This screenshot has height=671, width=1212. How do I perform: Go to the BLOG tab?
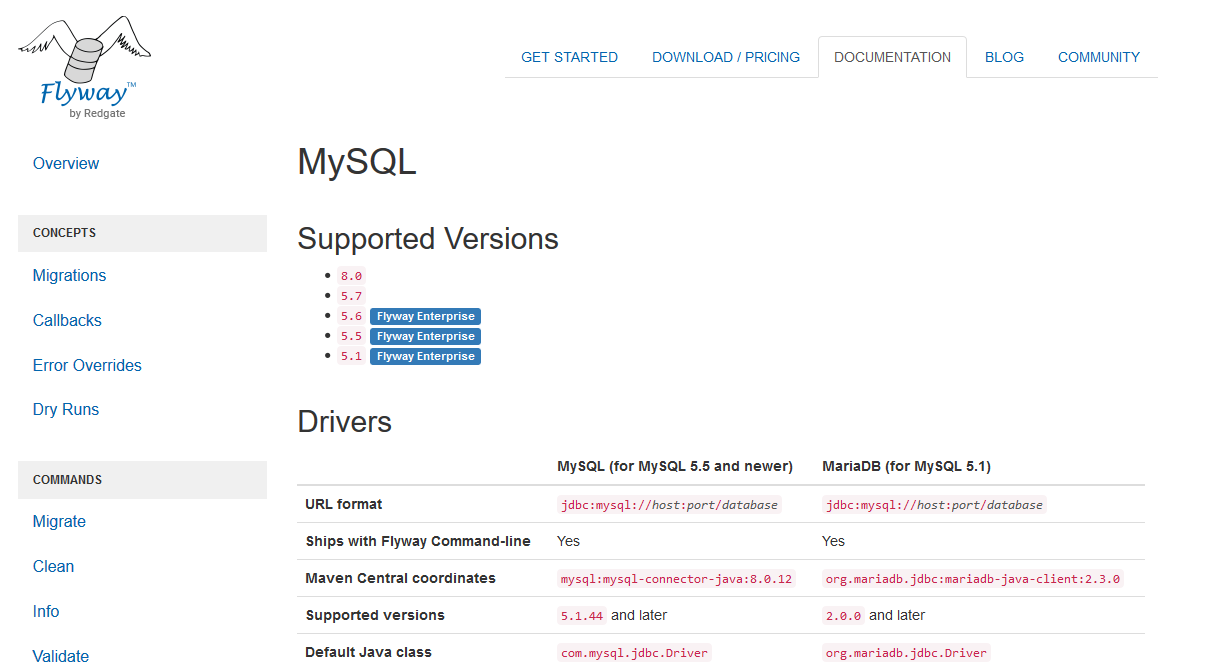1004,57
